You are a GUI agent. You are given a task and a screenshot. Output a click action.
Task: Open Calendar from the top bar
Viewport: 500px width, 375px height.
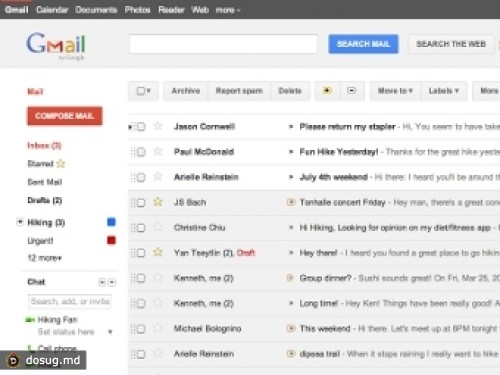[x=52, y=10]
